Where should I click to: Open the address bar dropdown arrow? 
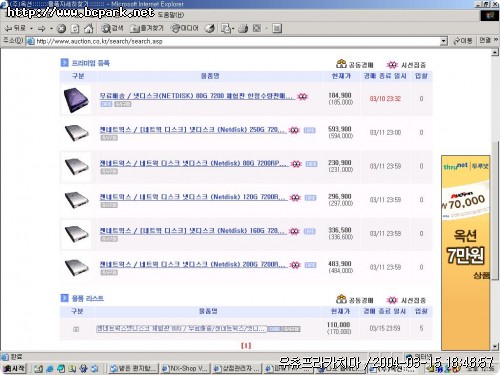tap(443, 41)
